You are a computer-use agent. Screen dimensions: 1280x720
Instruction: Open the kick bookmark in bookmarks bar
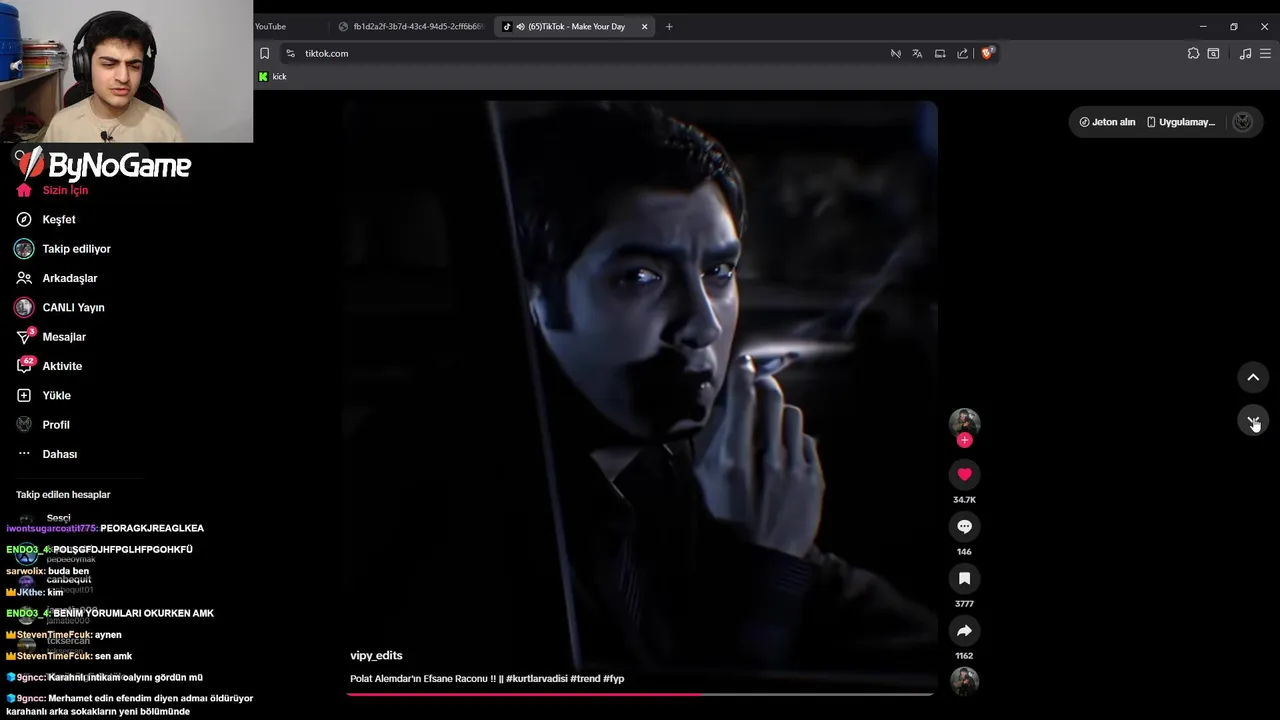(273, 77)
